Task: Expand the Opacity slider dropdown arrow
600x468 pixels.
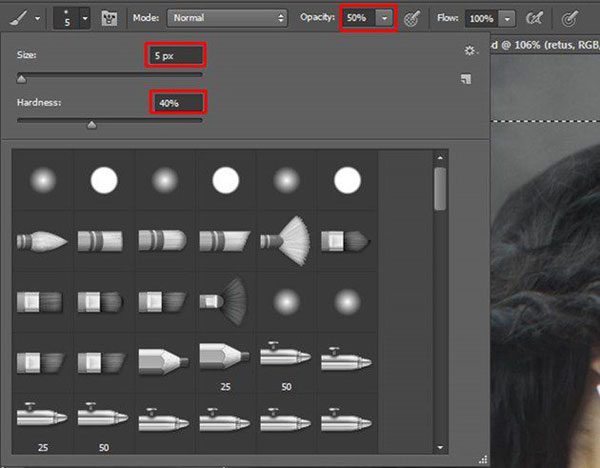Action: [384, 18]
